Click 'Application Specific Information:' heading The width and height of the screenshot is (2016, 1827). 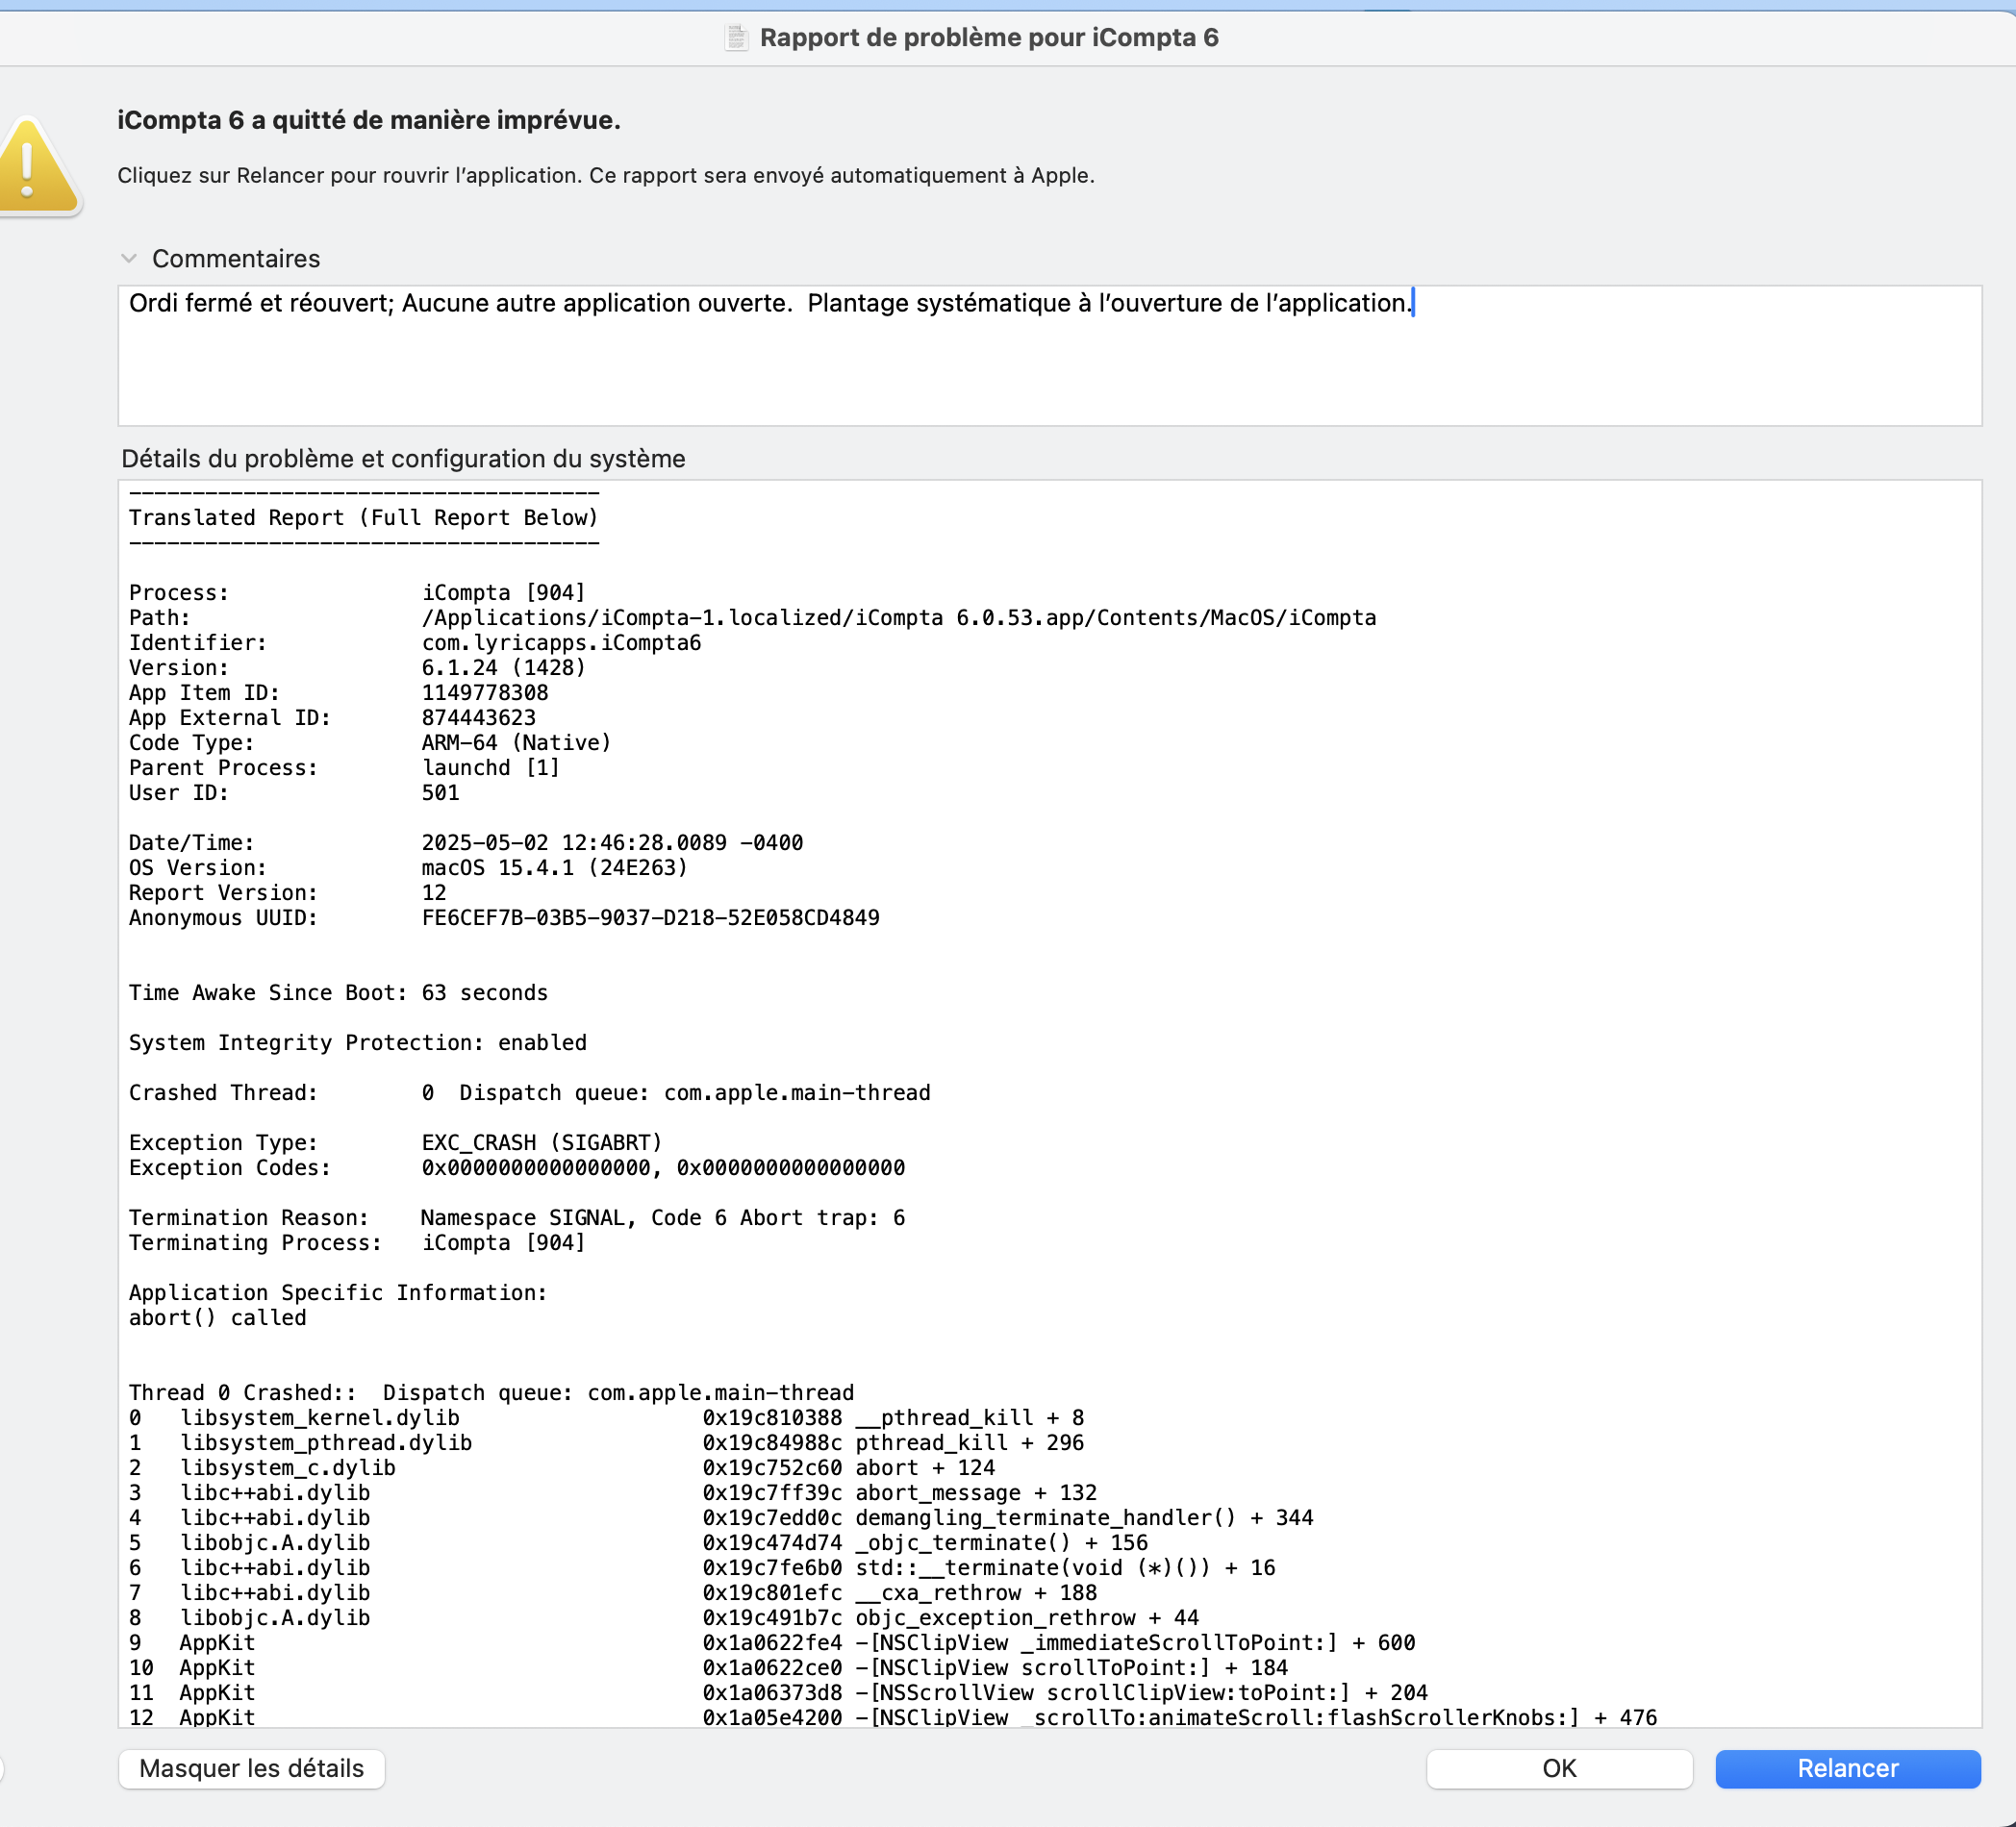click(338, 1293)
